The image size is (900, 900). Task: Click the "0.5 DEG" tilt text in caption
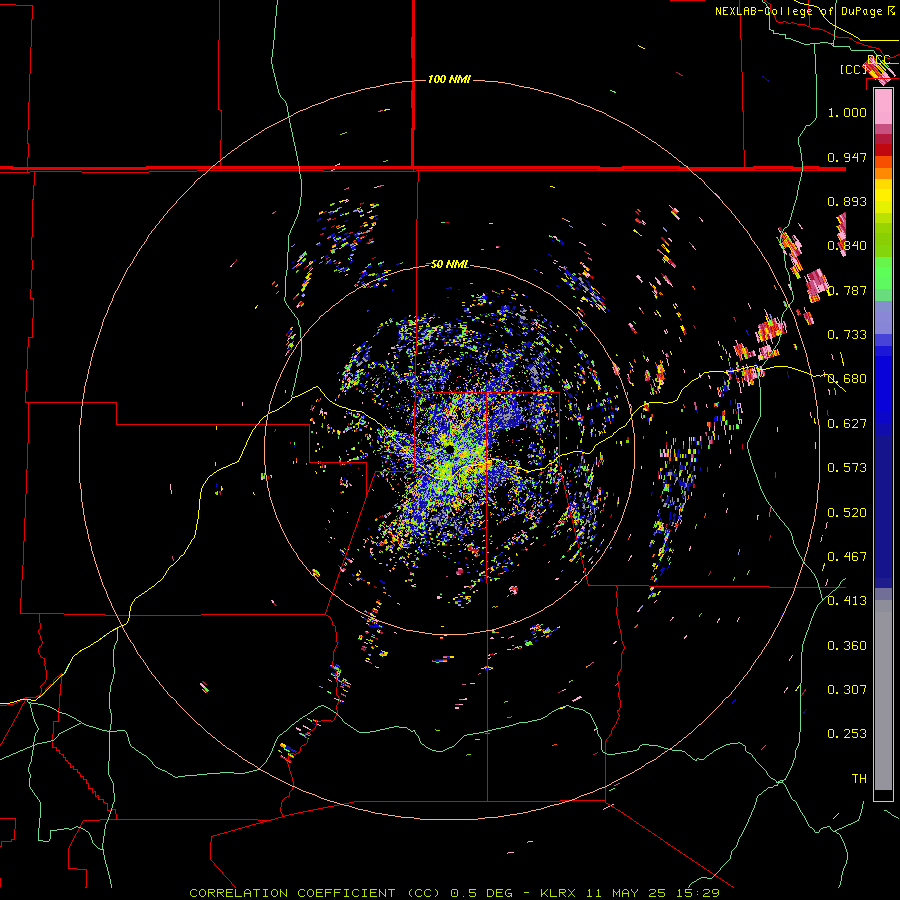tap(480, 893)
